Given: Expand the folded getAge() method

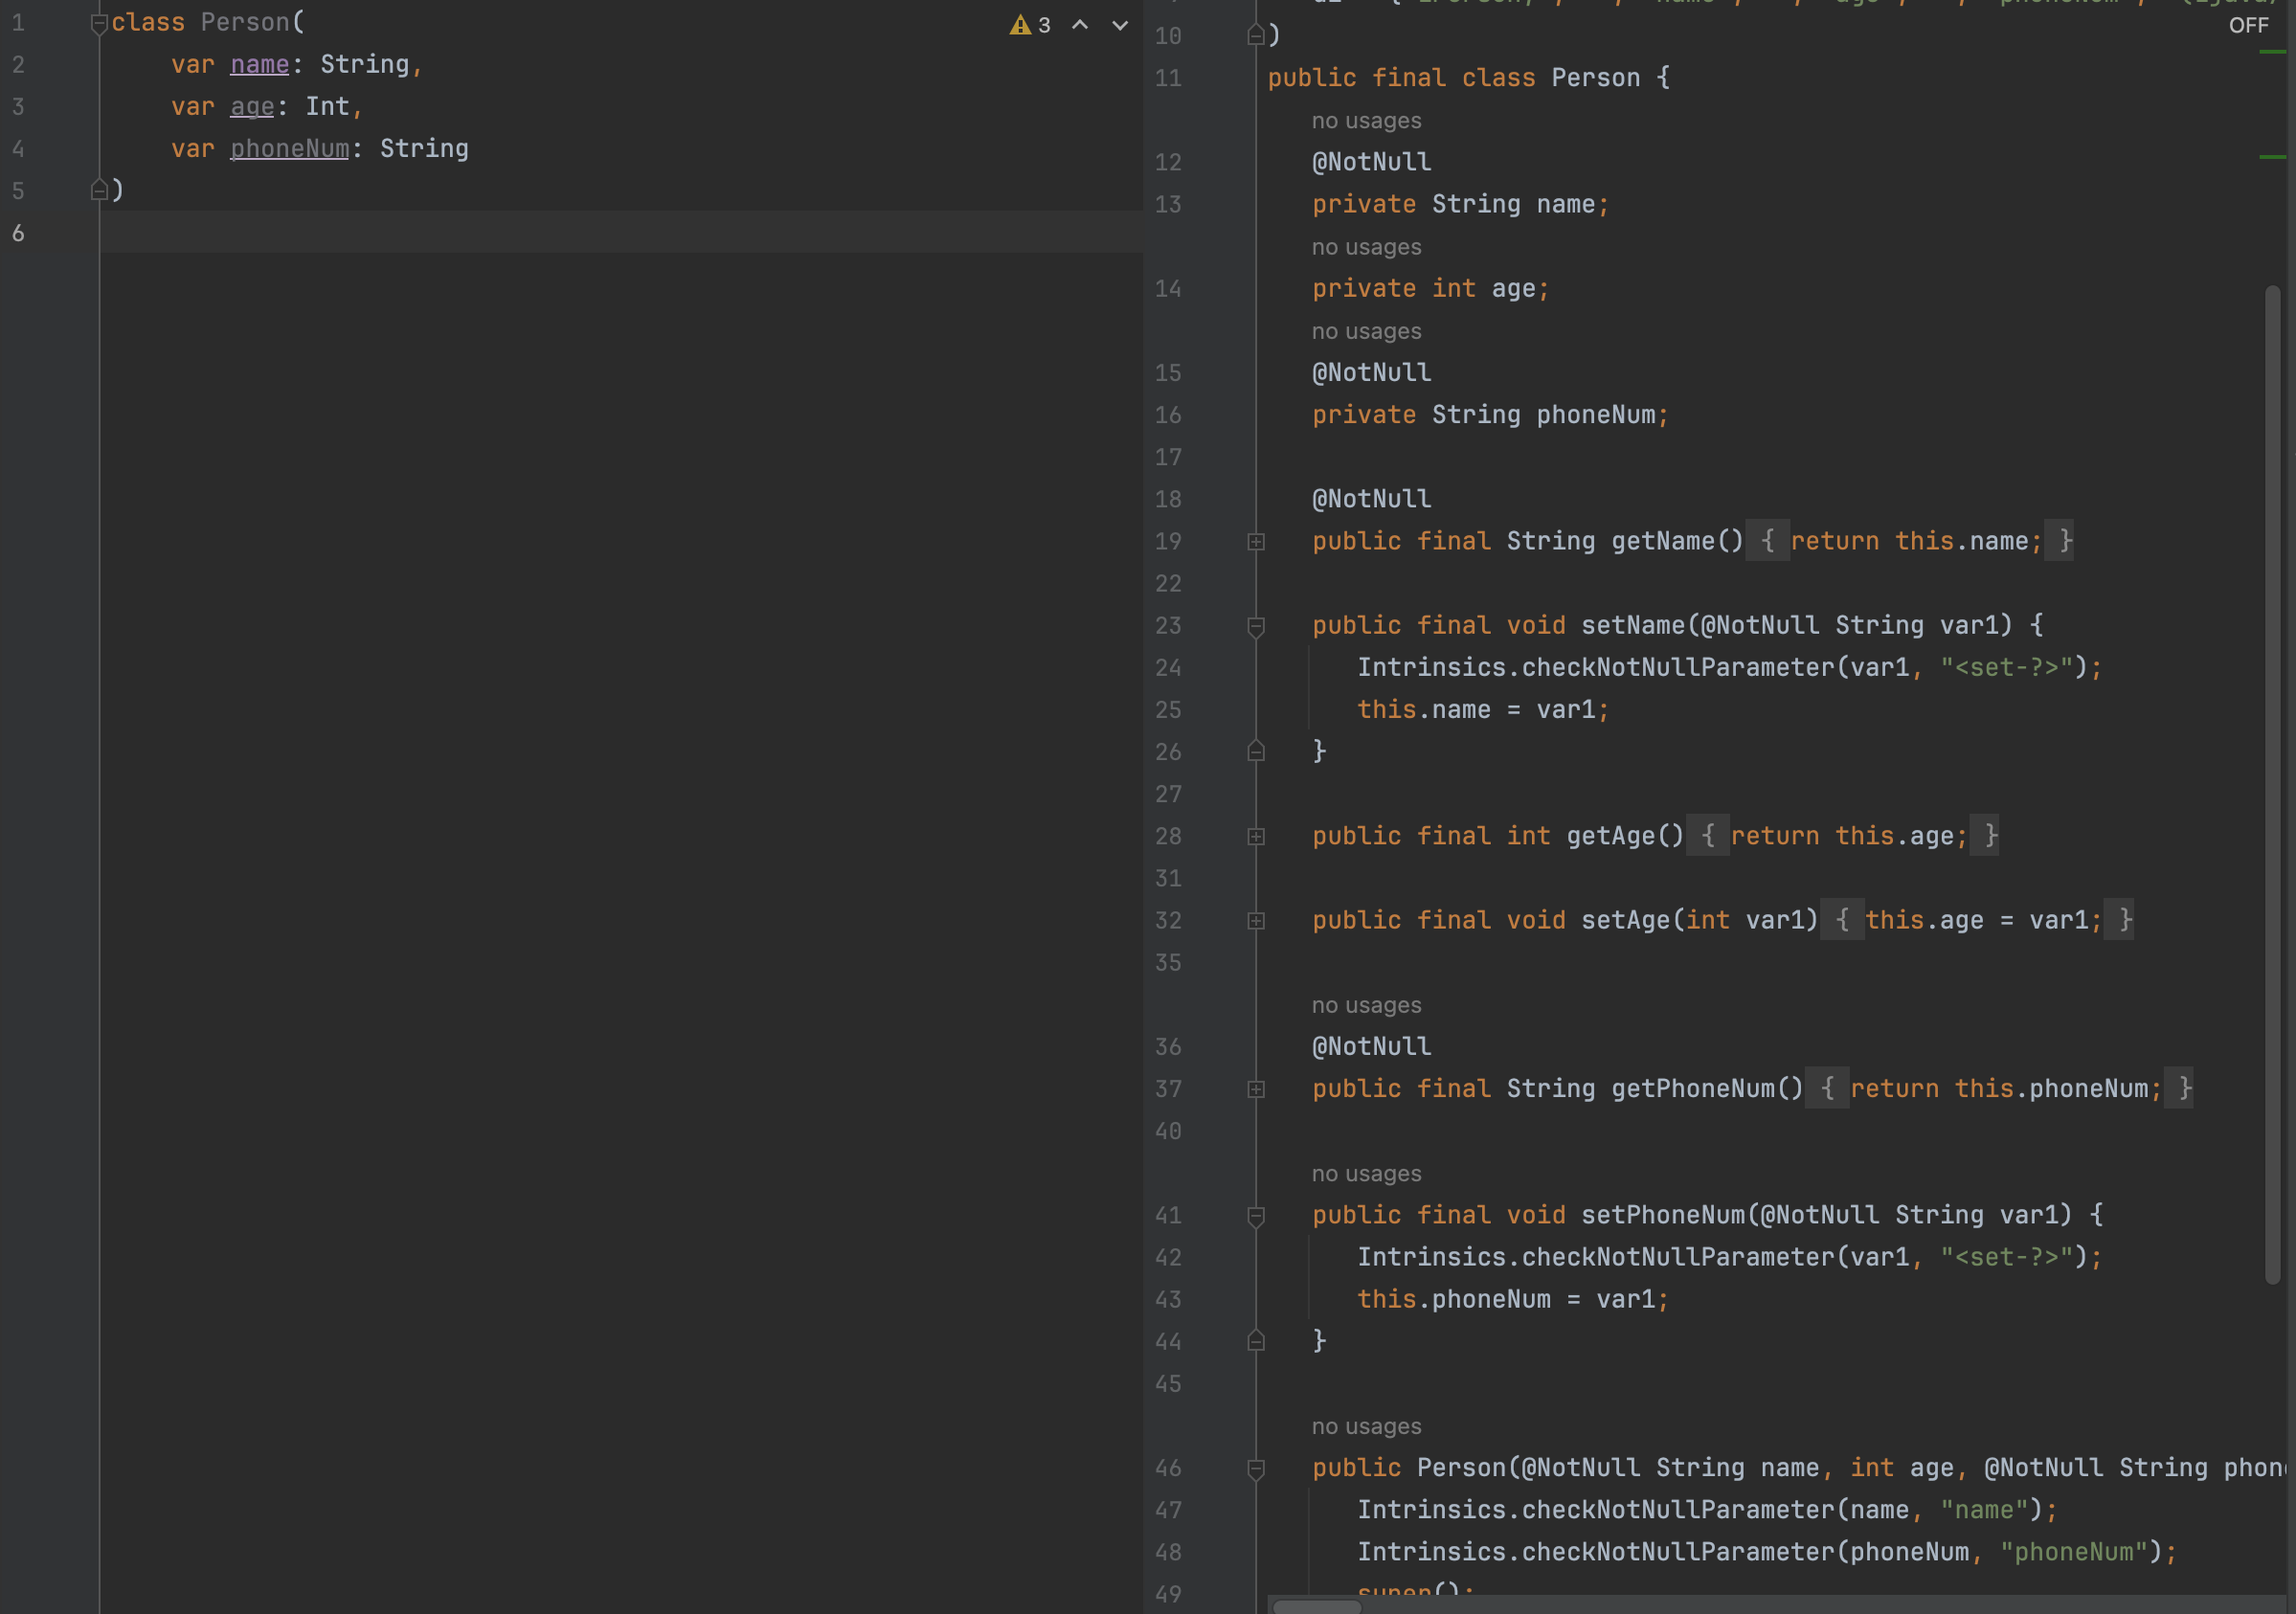Looking at the screenshot, I should [1256, 836].
